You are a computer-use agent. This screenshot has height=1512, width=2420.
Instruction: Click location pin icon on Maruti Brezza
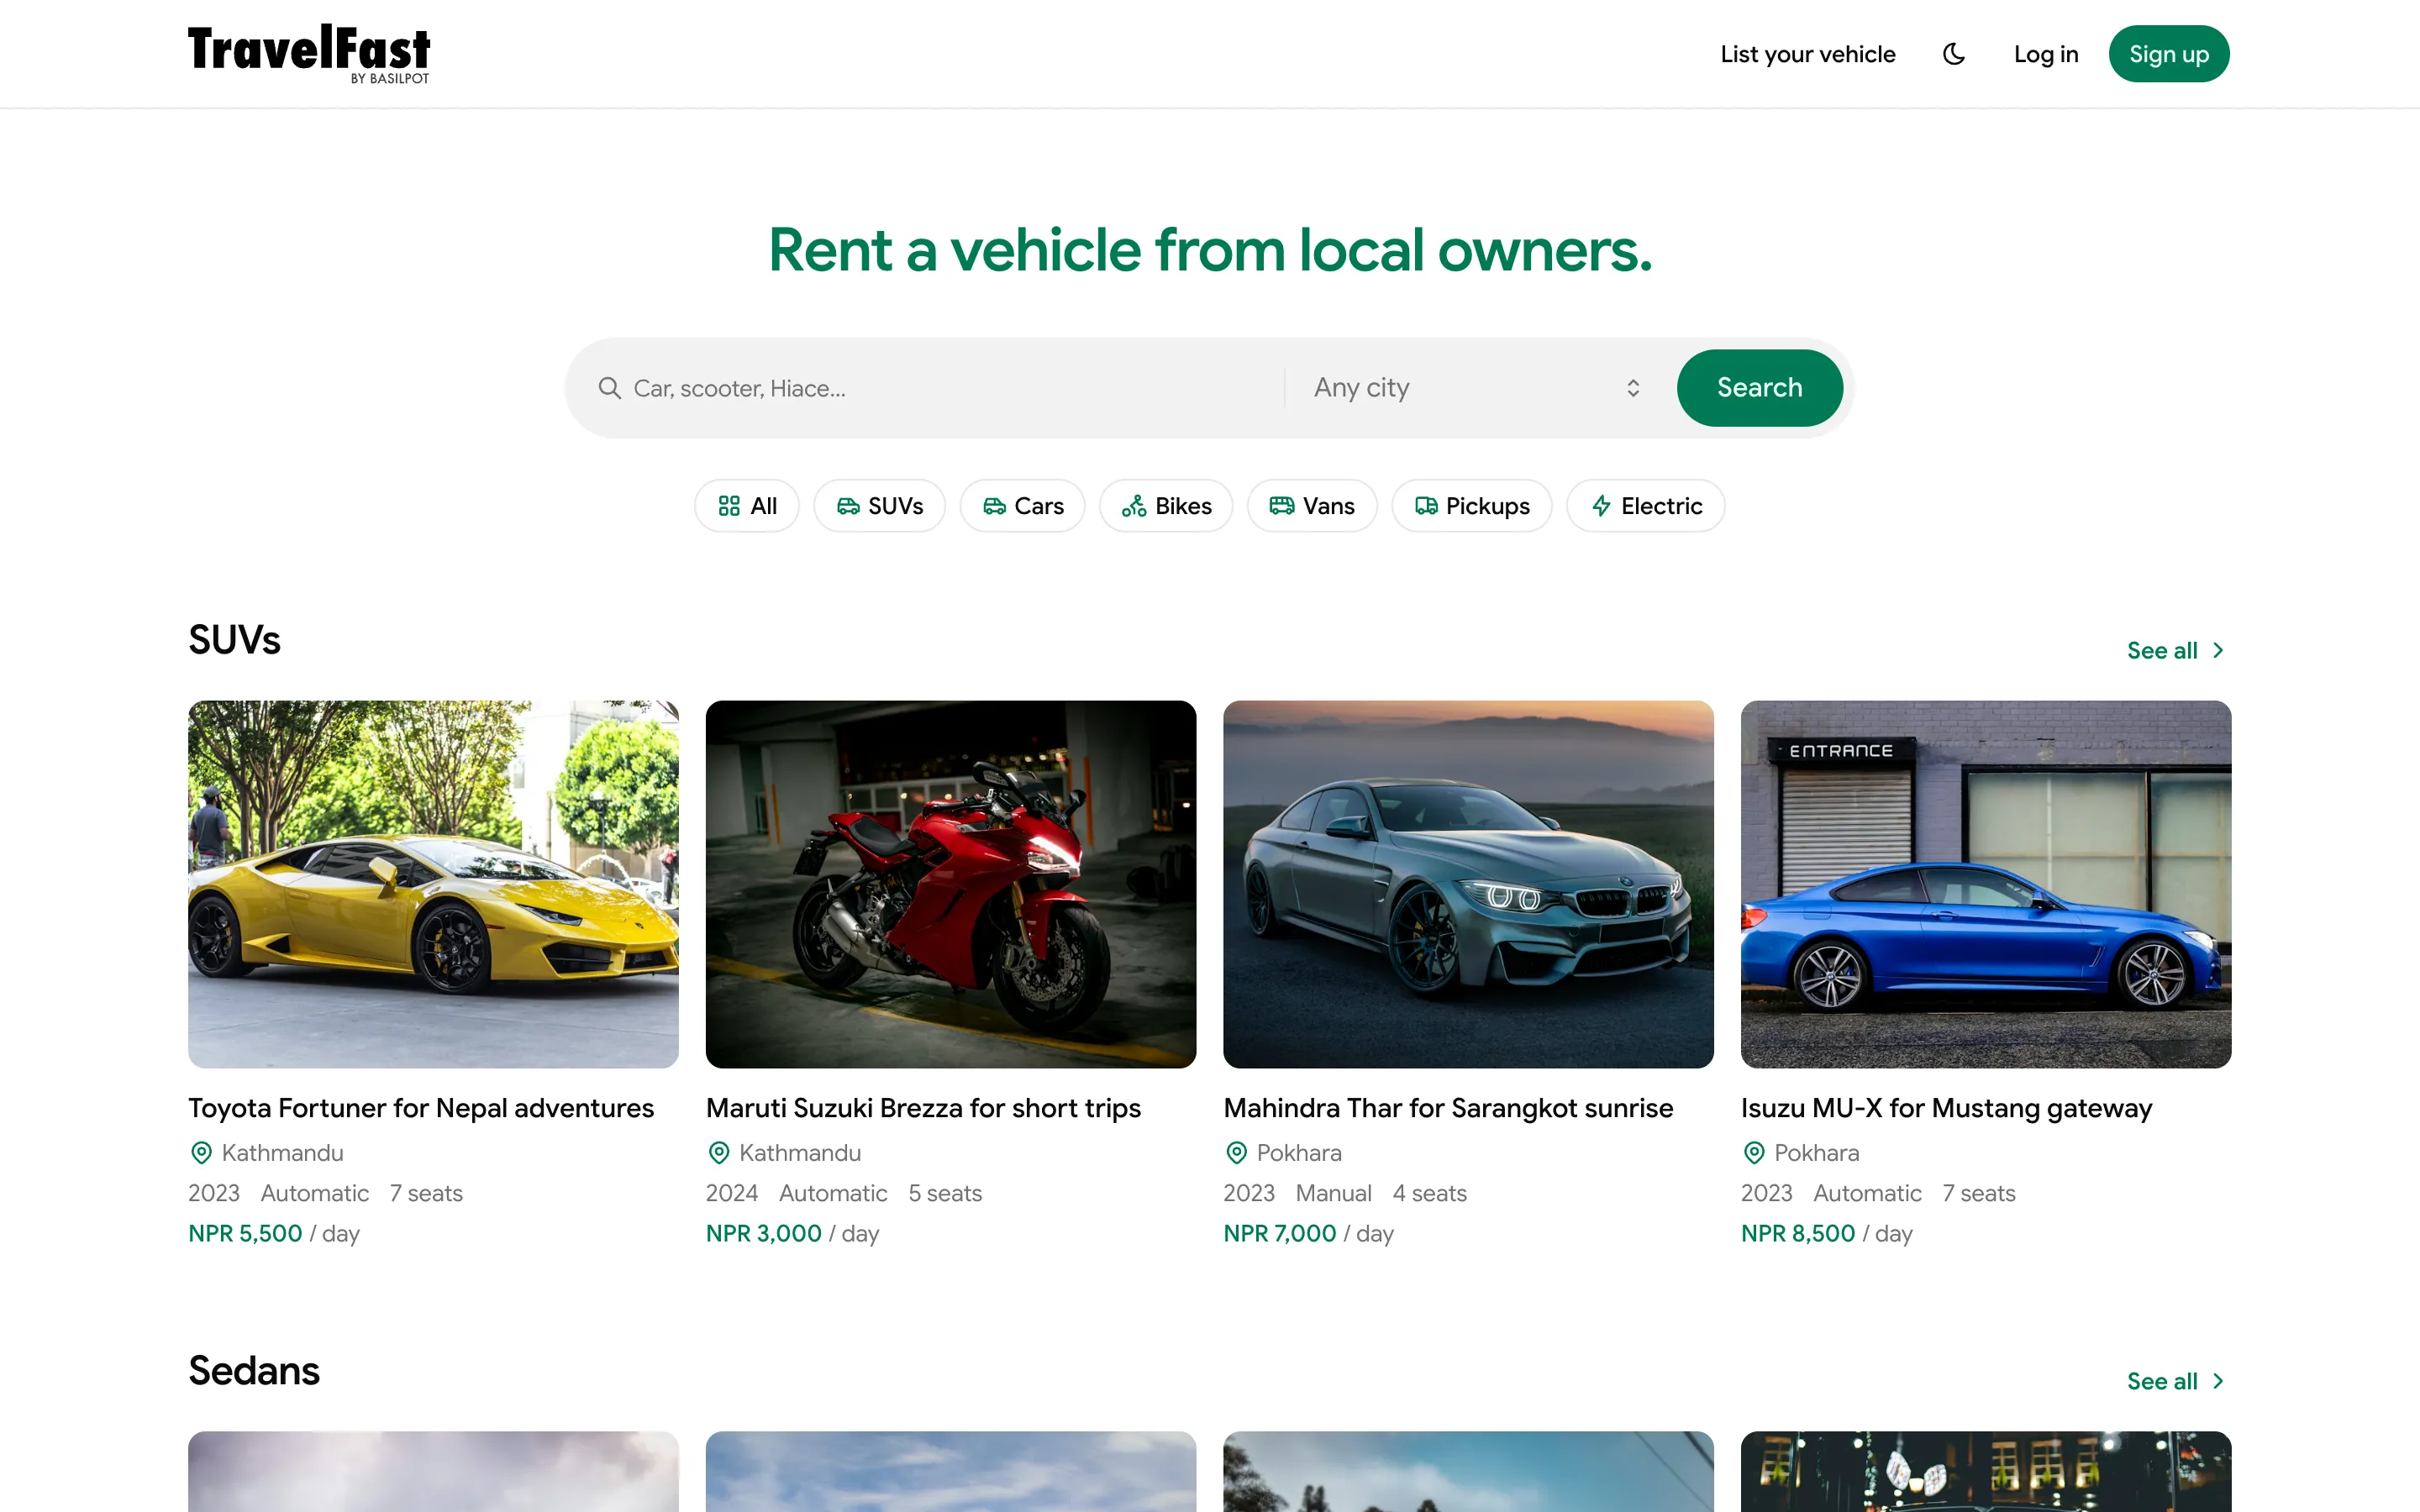coord(718,1153)
